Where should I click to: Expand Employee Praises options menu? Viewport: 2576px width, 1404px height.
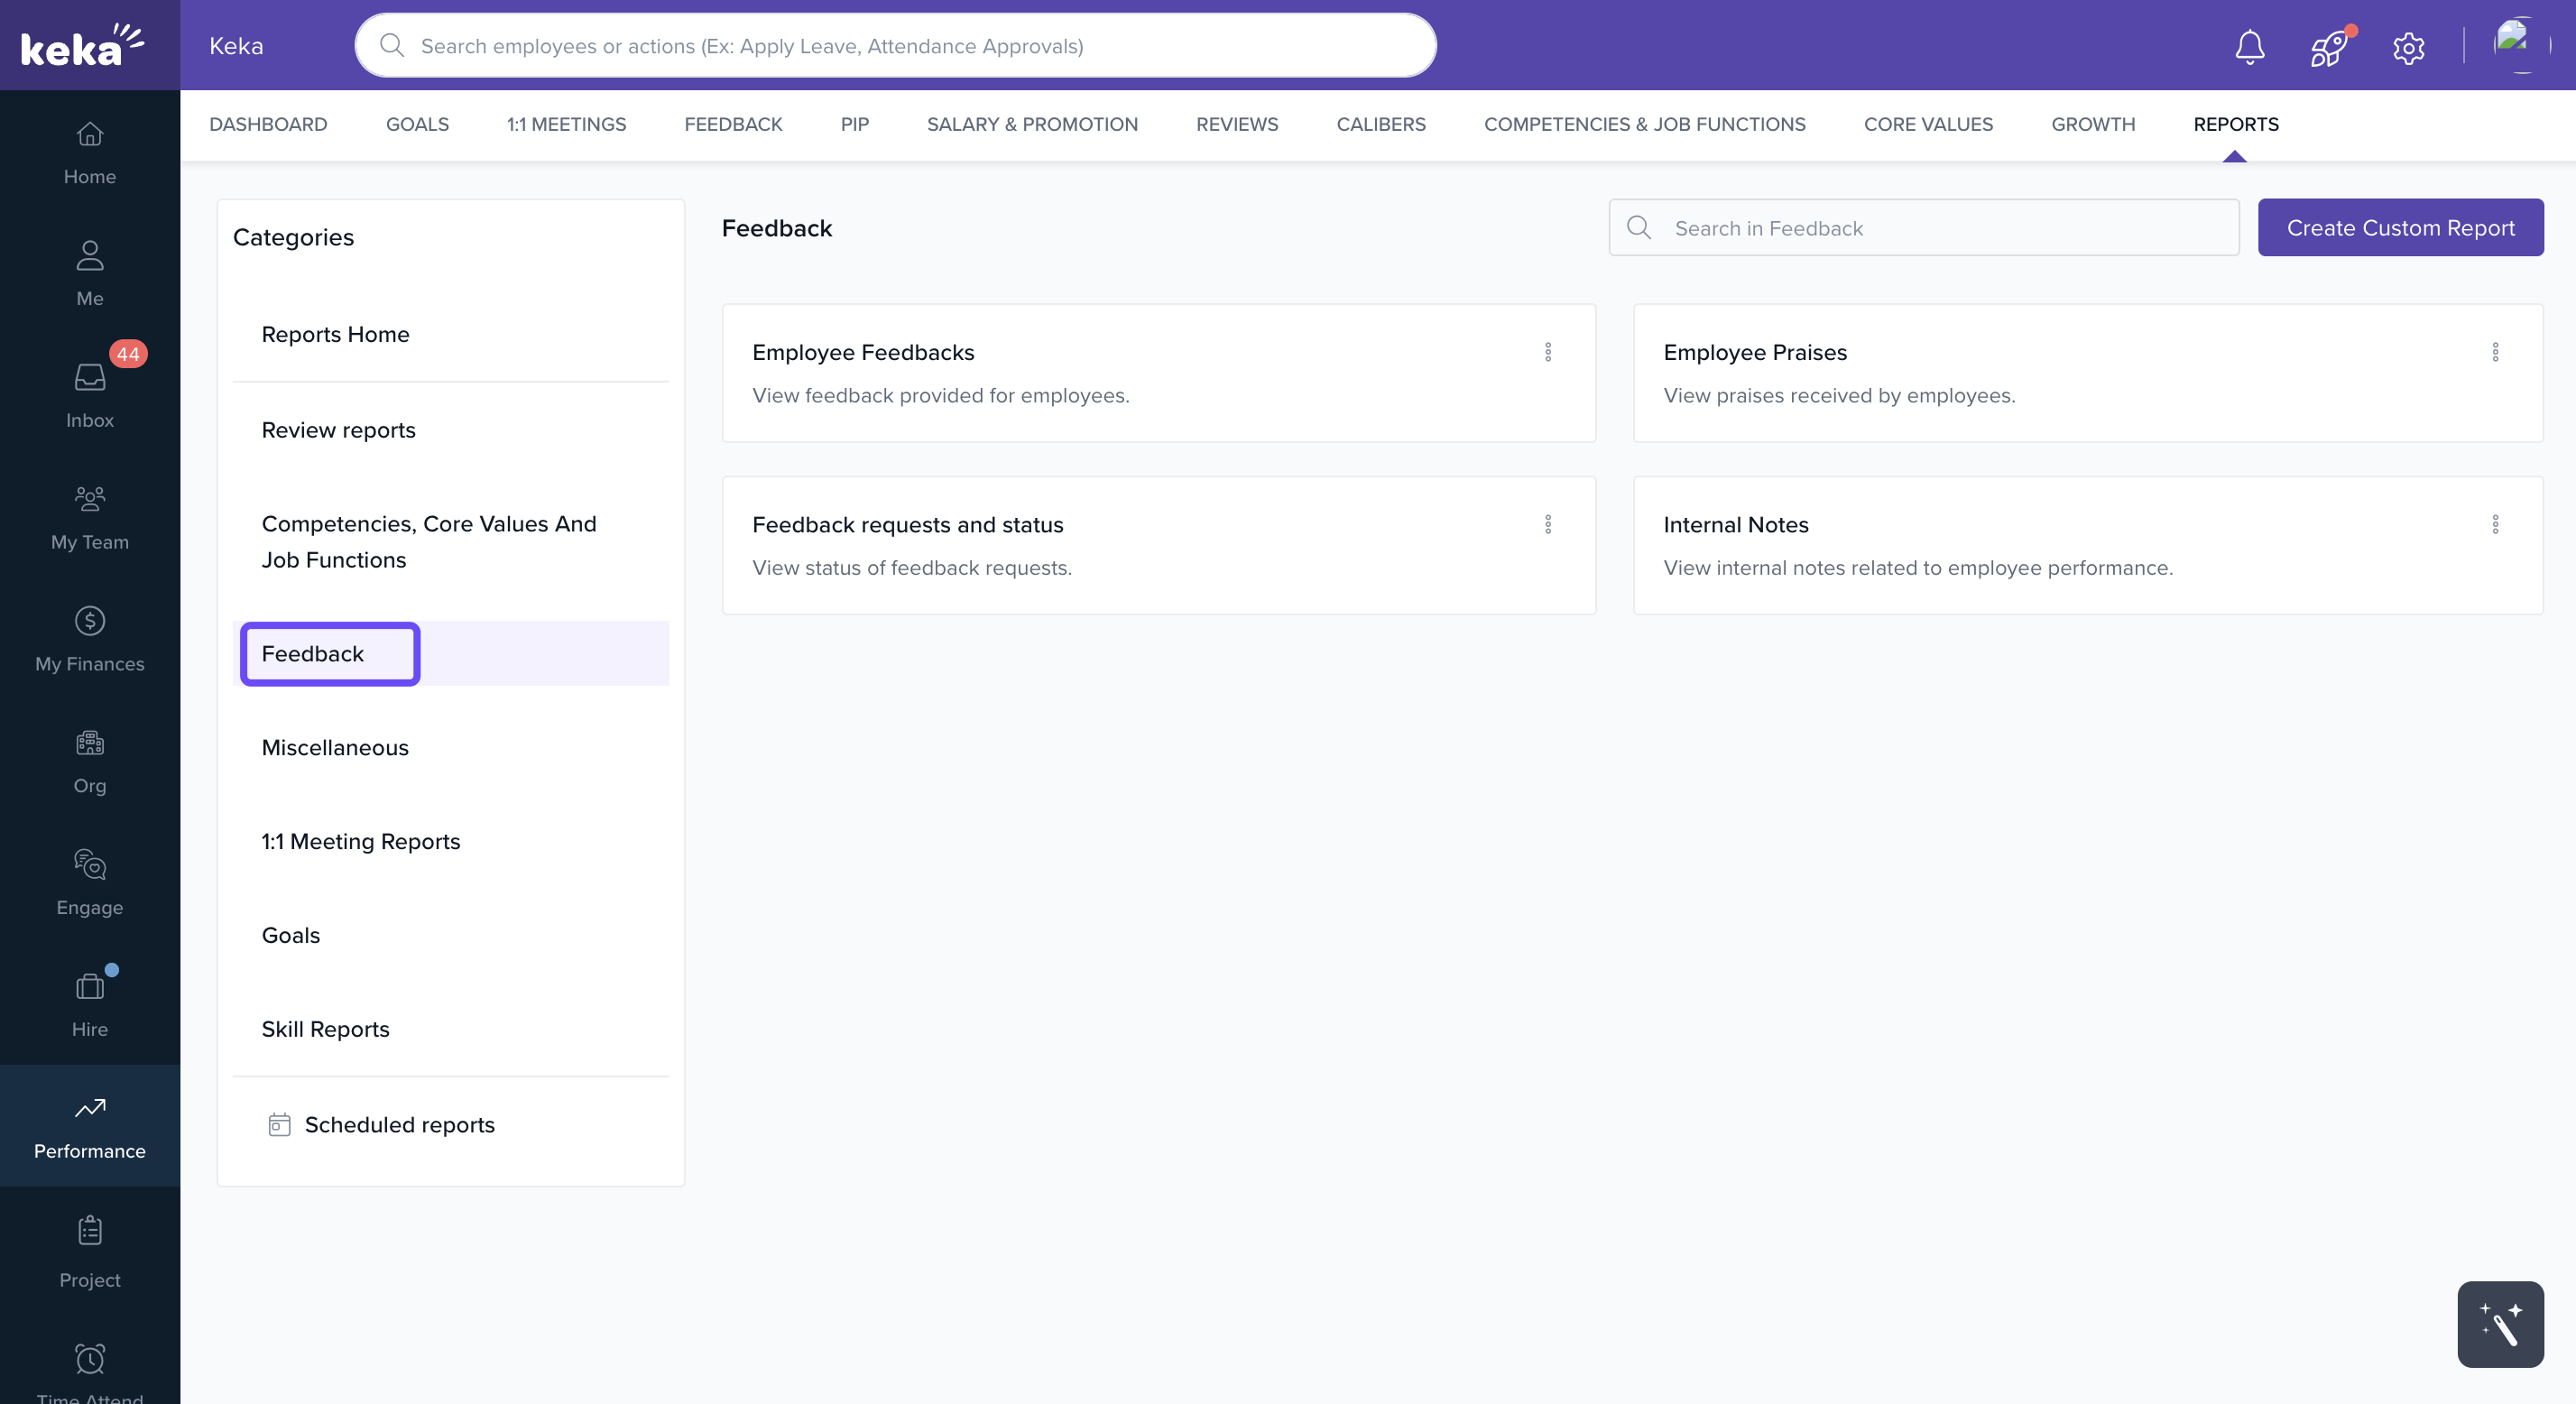pos(2494,352)
